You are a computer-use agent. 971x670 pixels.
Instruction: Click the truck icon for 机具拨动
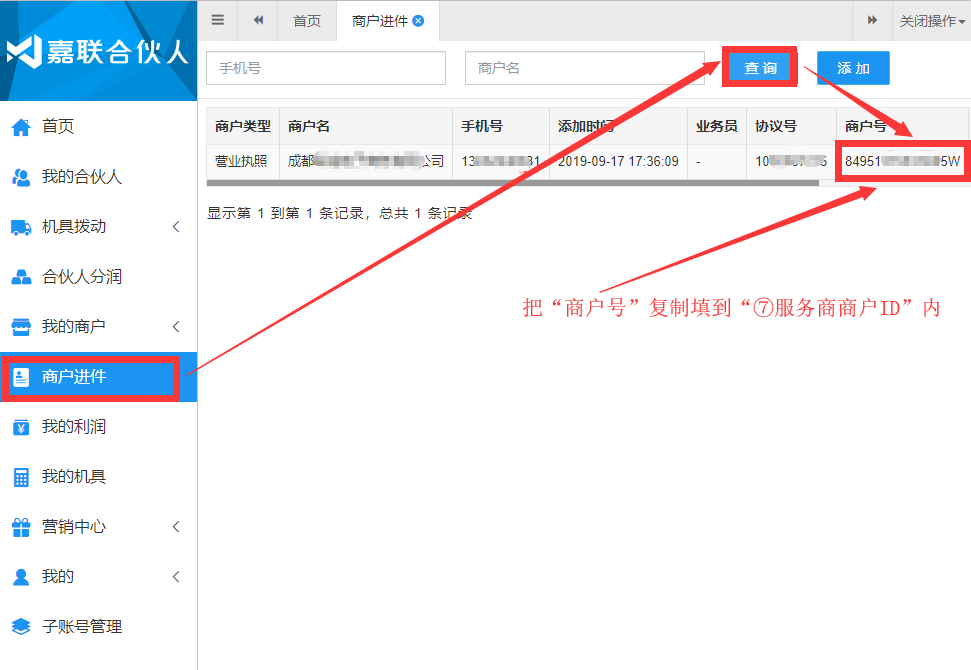click(x=21, y=227)
